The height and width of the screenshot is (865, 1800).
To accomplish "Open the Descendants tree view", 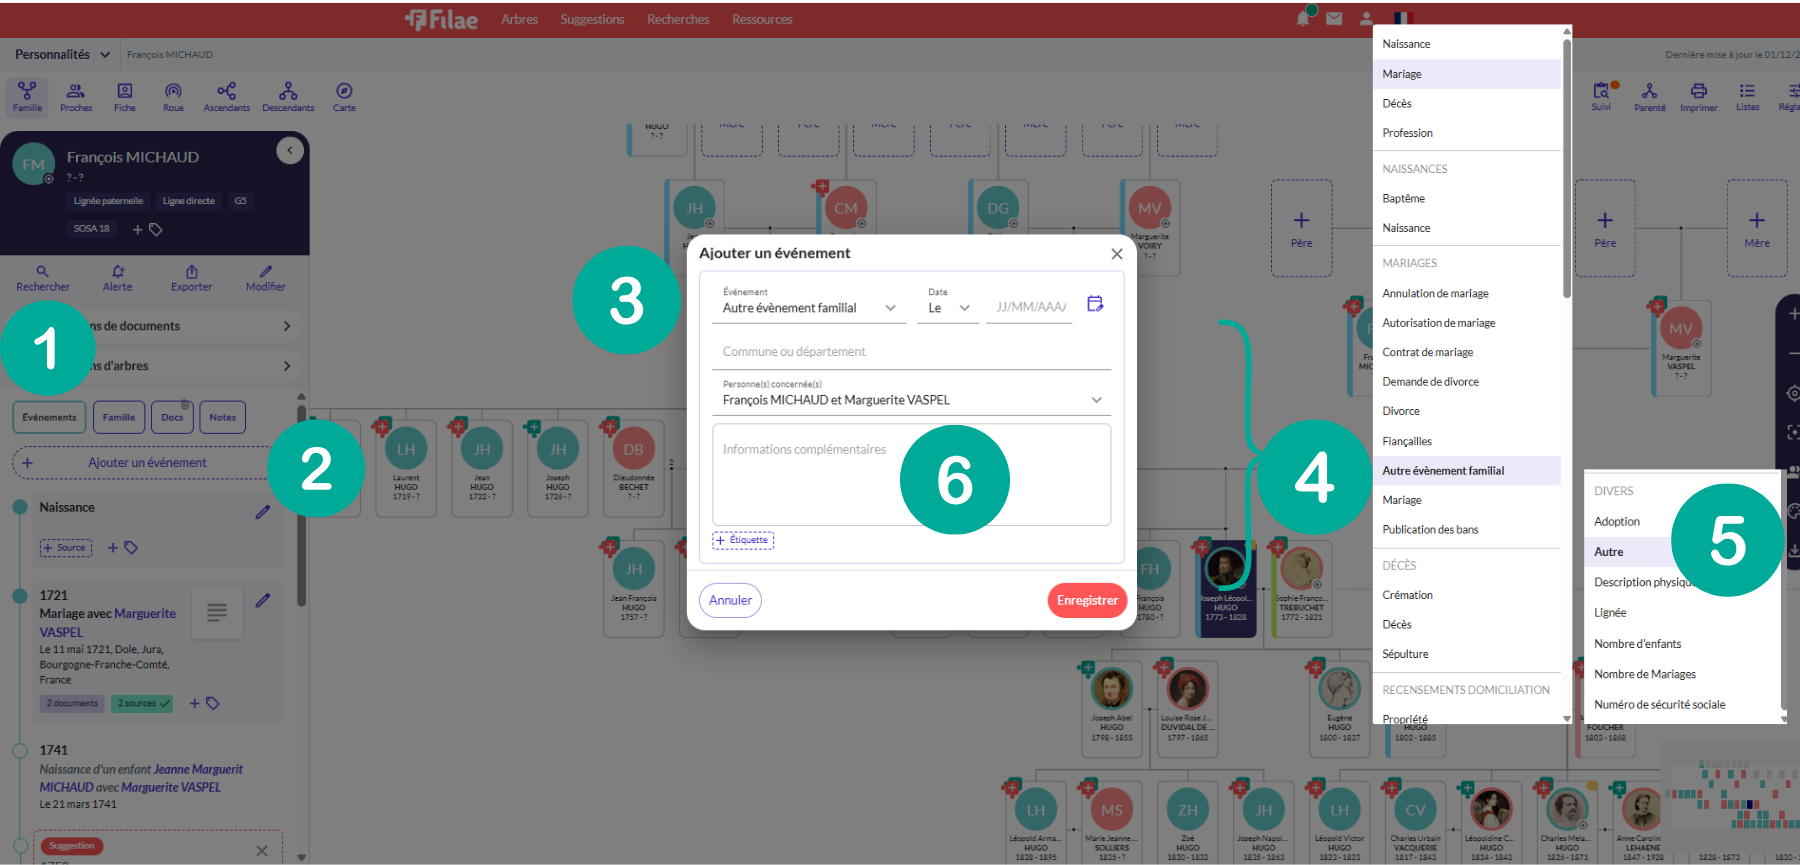I will click(x=288, y=96).
